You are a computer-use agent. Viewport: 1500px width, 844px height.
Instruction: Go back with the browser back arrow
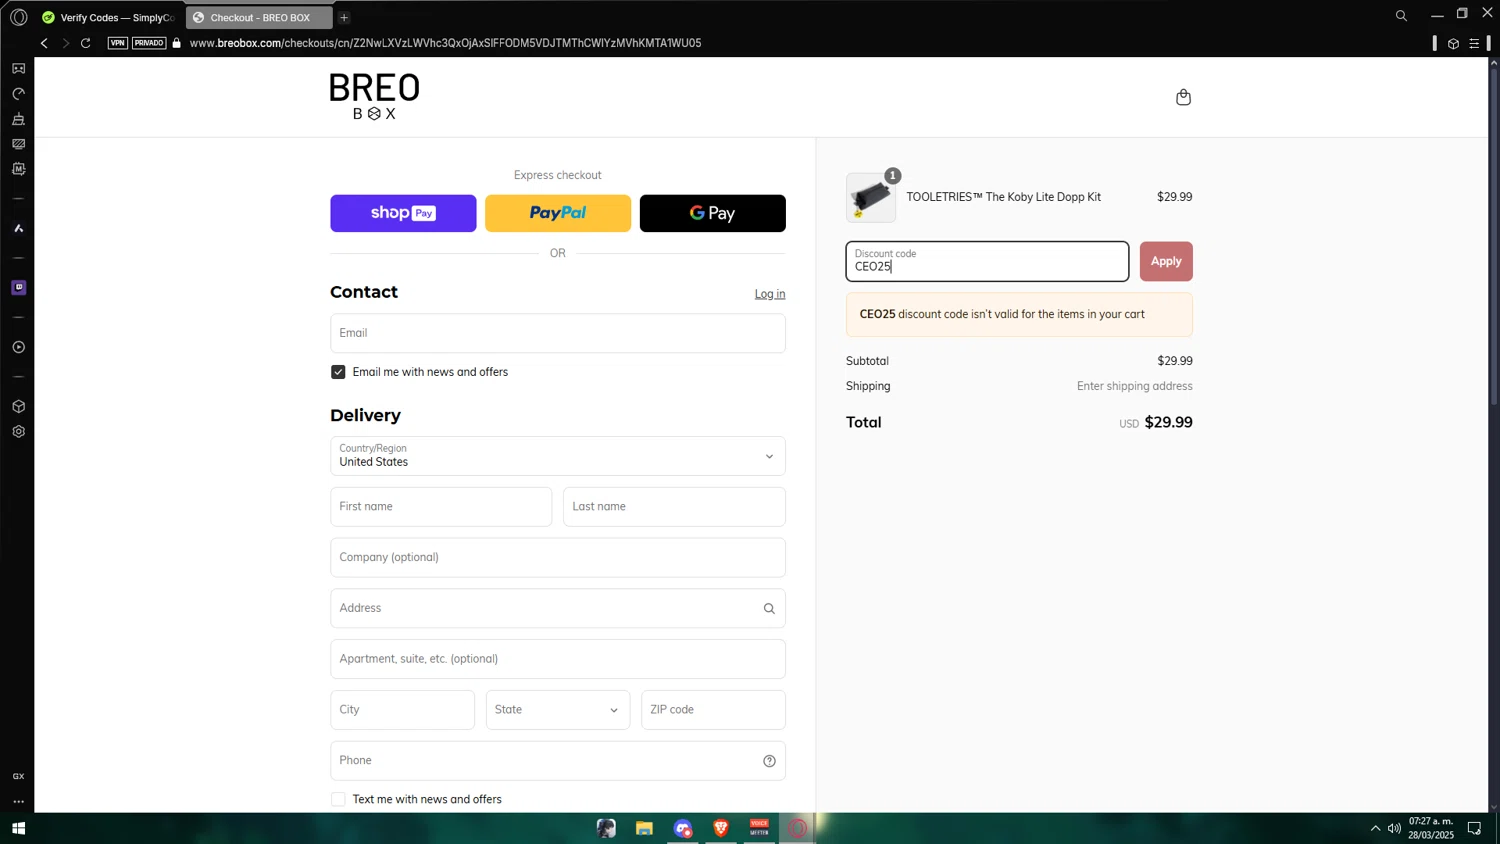[x=44, y=43]
